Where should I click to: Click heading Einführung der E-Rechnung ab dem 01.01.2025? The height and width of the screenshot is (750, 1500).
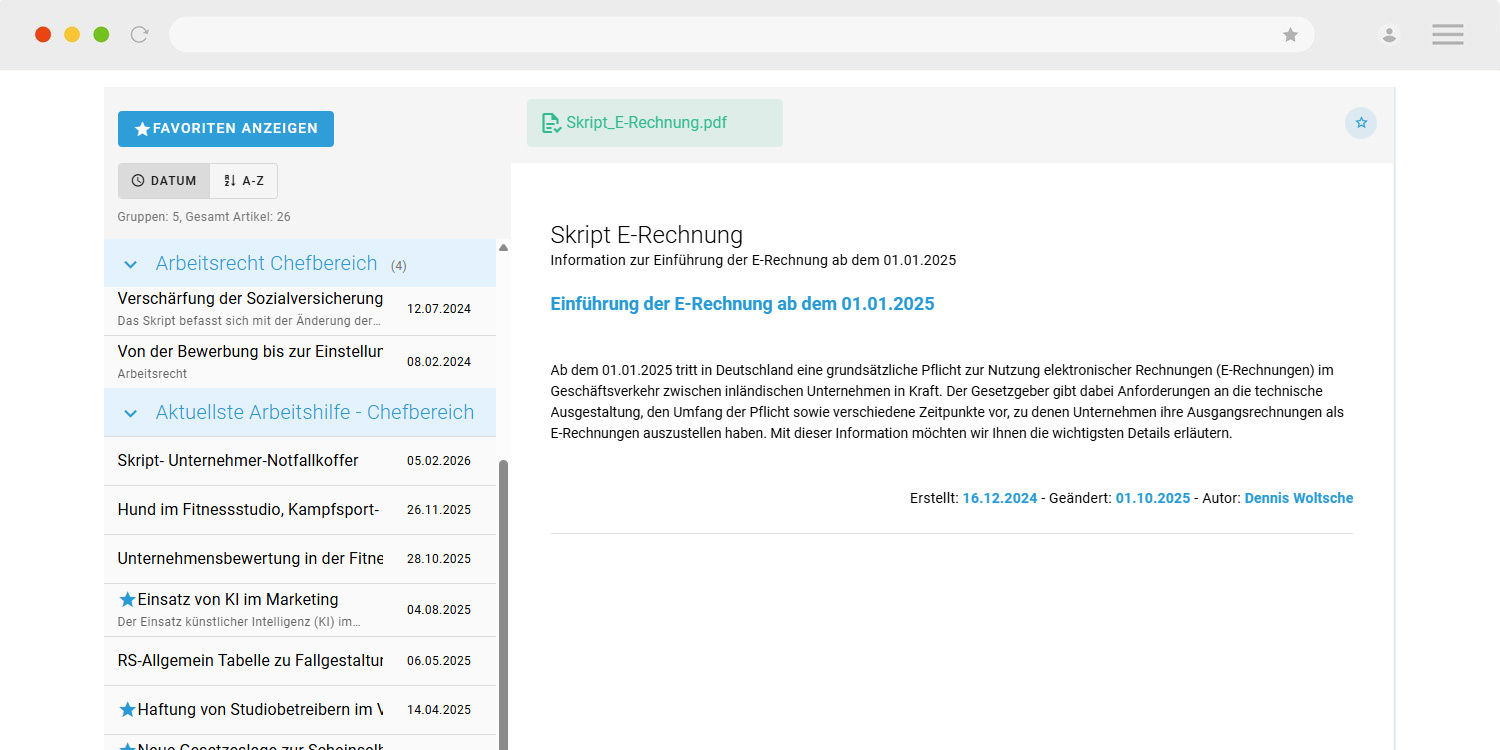[x=742, y=304]
